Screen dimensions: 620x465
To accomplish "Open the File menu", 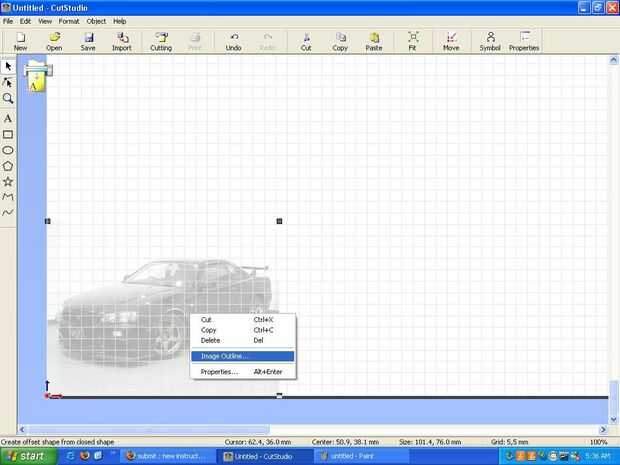I will 8,21.
